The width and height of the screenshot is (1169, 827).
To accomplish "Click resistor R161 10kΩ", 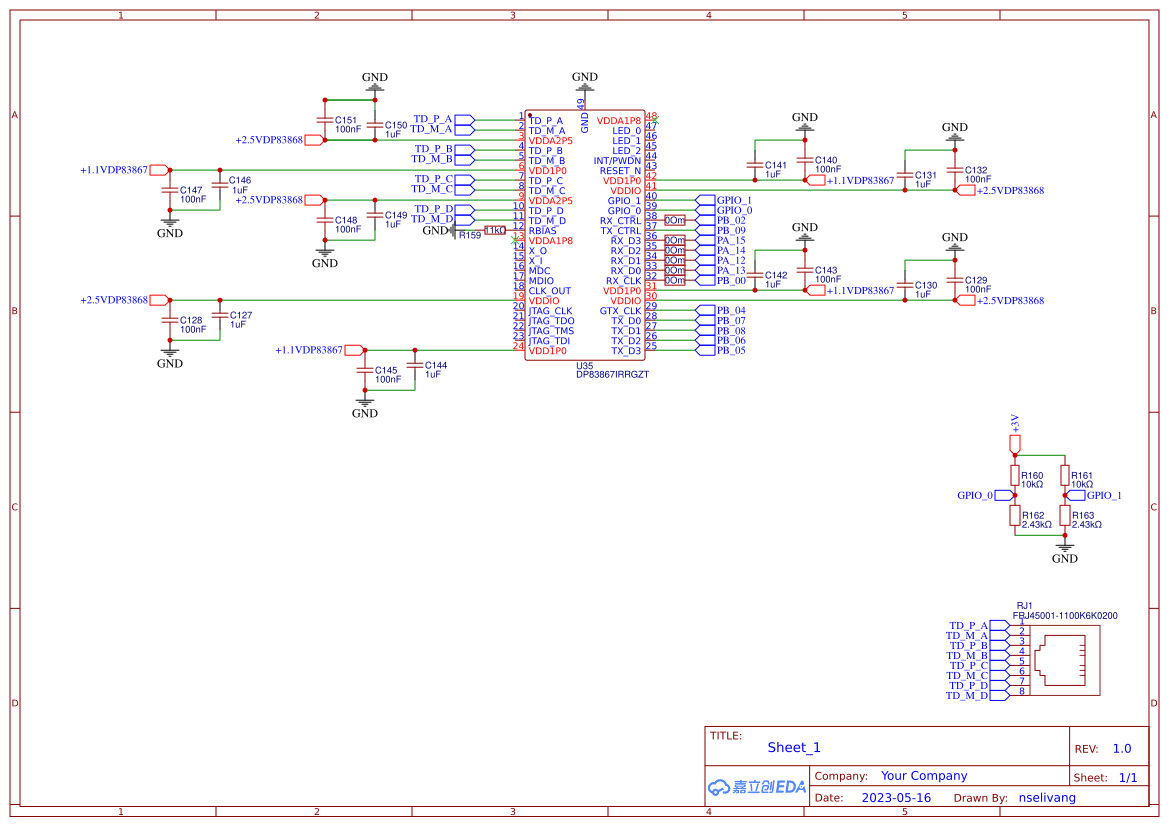I will (1065, 476).
